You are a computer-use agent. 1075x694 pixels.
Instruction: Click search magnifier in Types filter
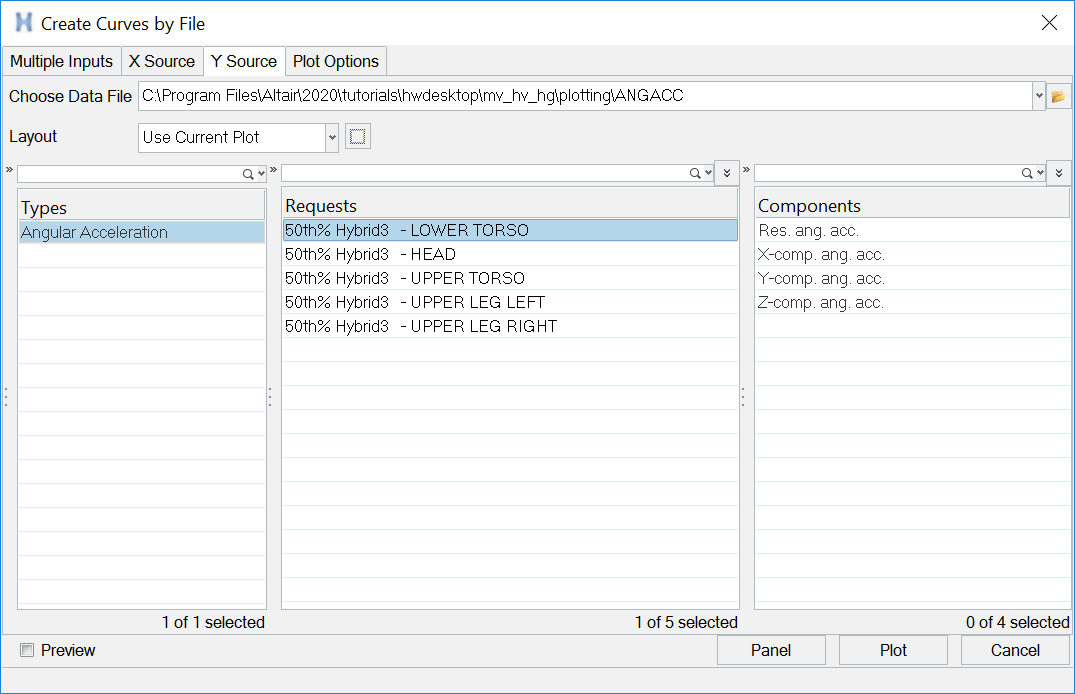coord(248,174)
